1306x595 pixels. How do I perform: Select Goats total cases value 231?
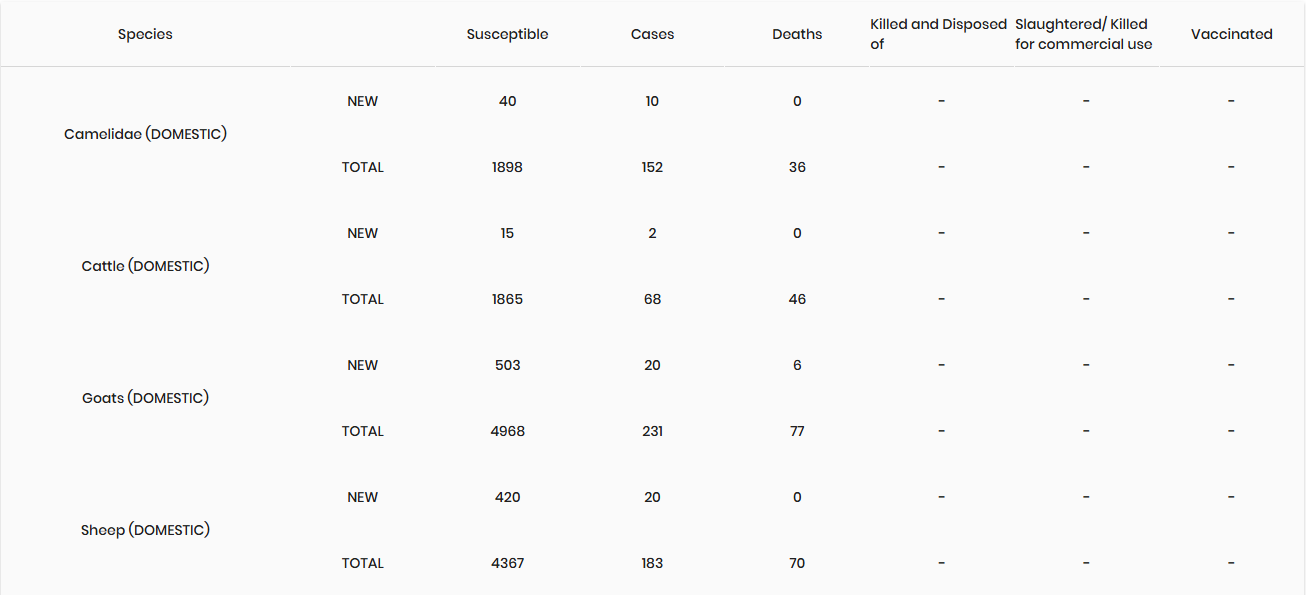[x=652, y=431]
